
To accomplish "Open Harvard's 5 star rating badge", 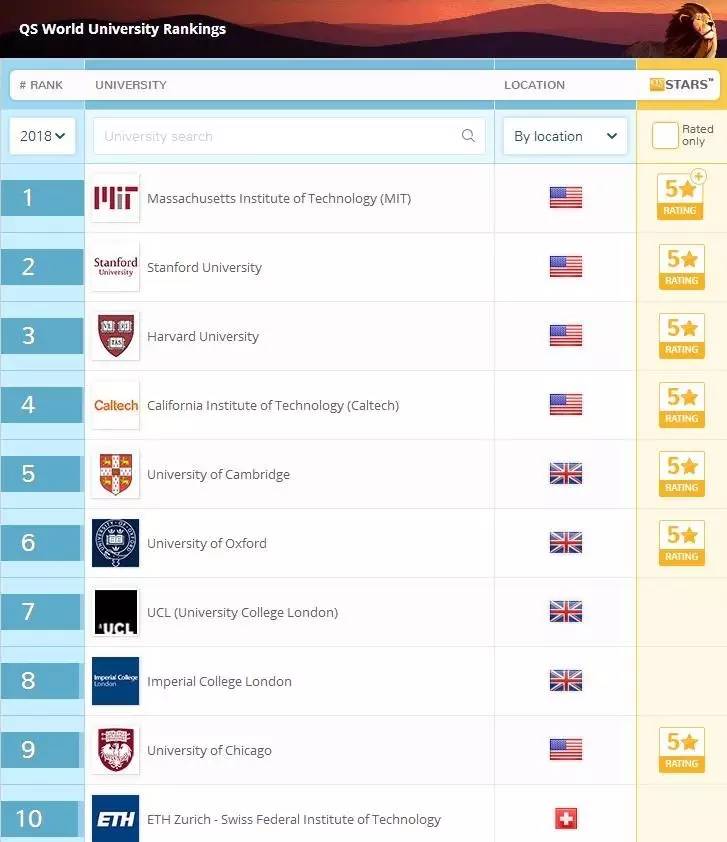I will [x=681, y=336].
